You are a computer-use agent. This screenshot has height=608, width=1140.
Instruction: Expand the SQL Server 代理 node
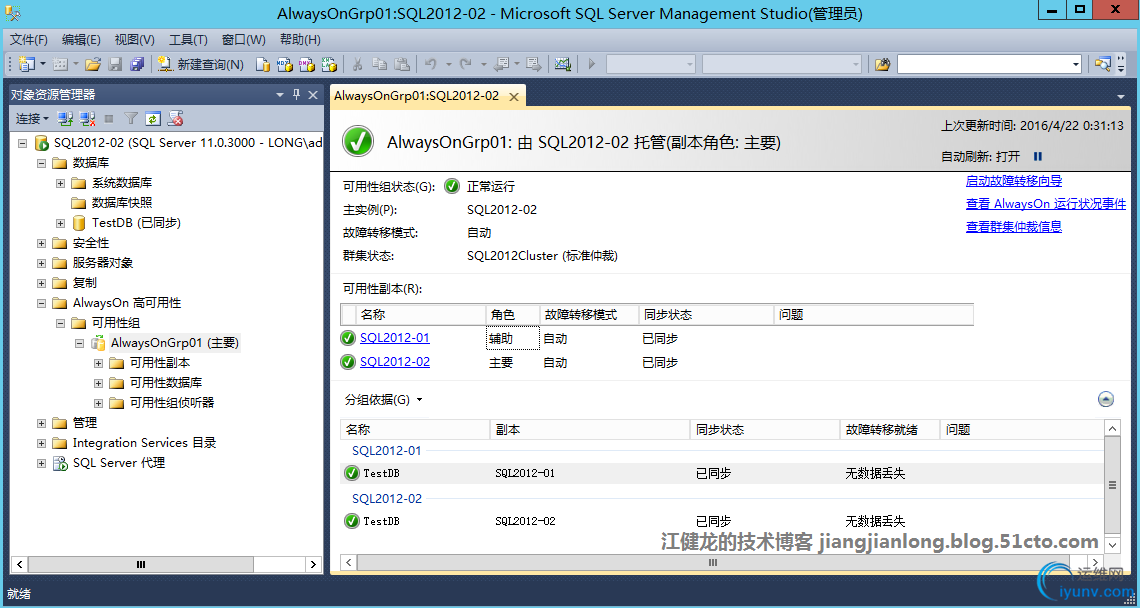(x=41, y=463)
